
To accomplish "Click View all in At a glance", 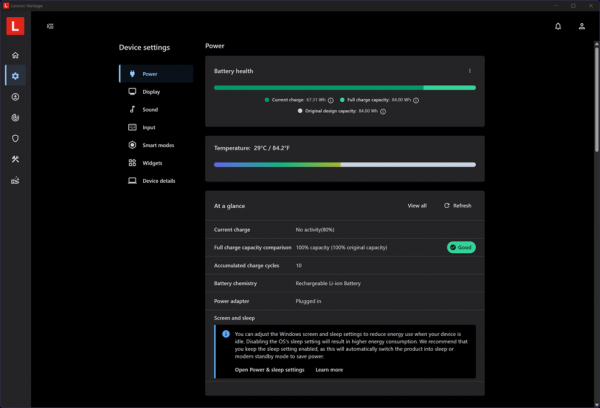I will [417, 206].
